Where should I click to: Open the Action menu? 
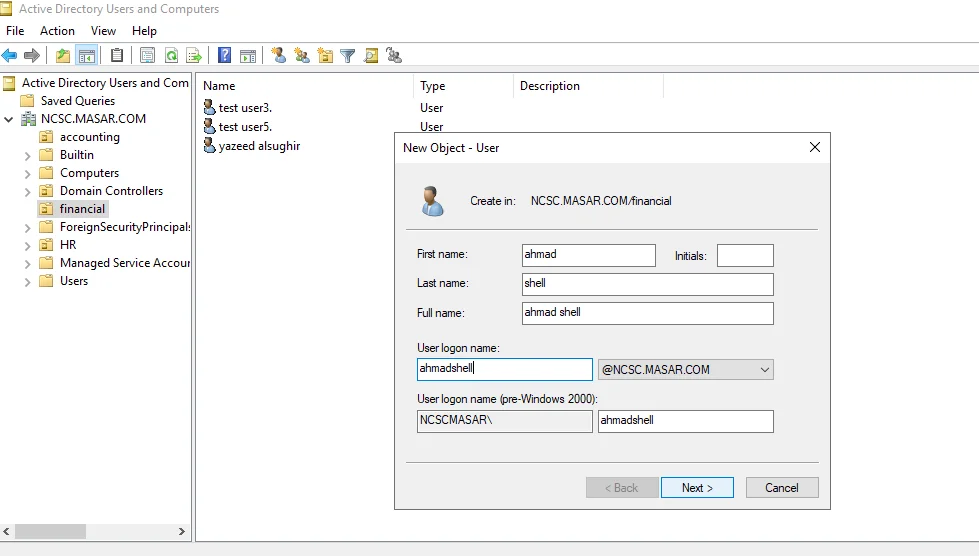click(57, 31)
